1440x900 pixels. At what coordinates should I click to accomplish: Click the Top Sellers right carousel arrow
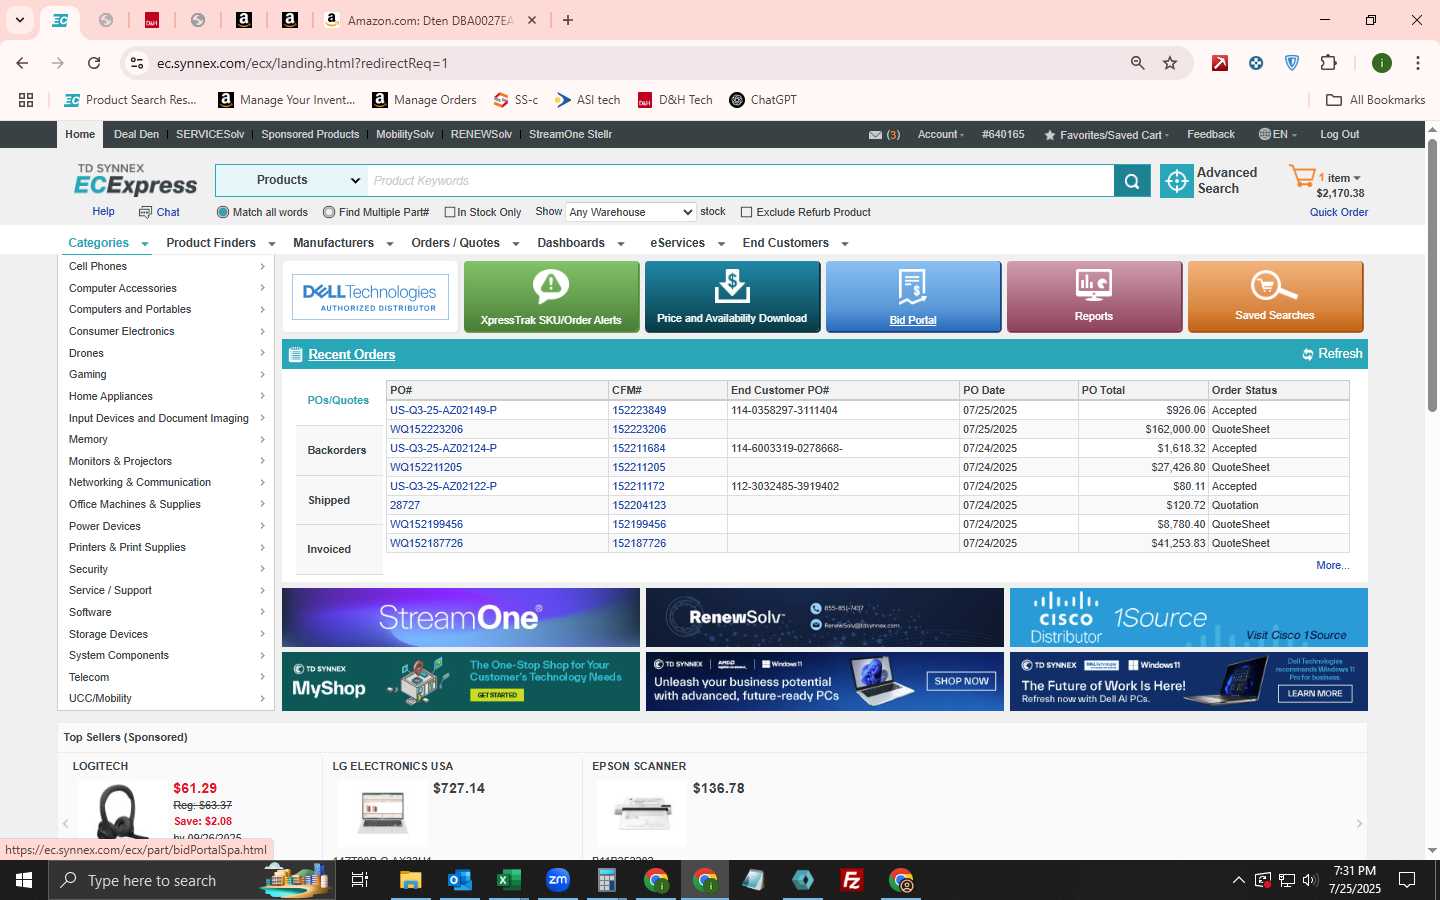[1359, 824]
